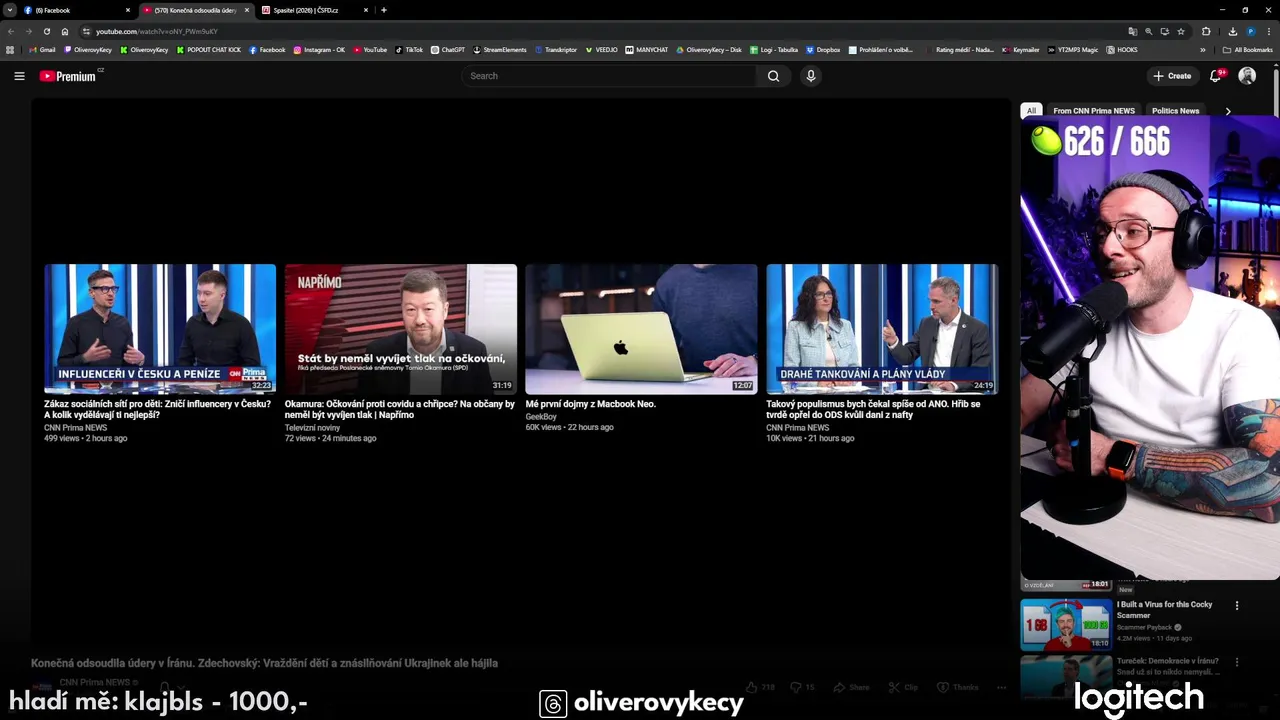Start voice search with microphone icon
Screen dimensions: 1280x720
811,76
